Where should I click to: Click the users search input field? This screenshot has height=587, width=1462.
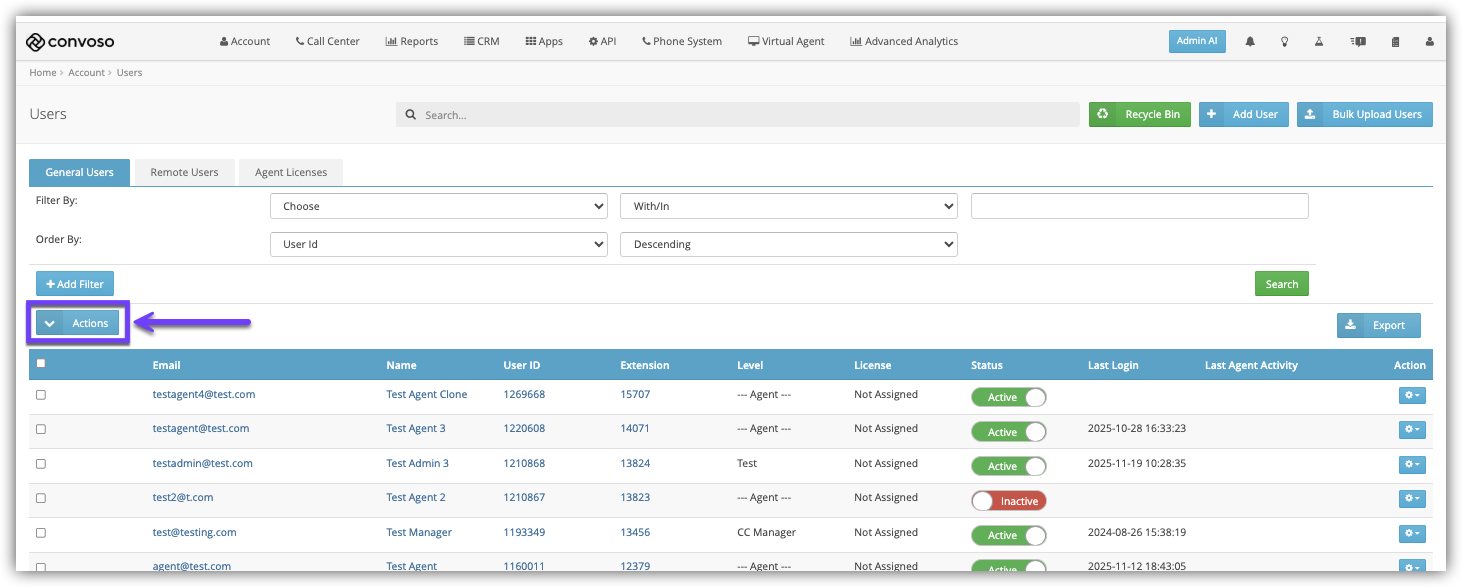(x=737, y=115)
